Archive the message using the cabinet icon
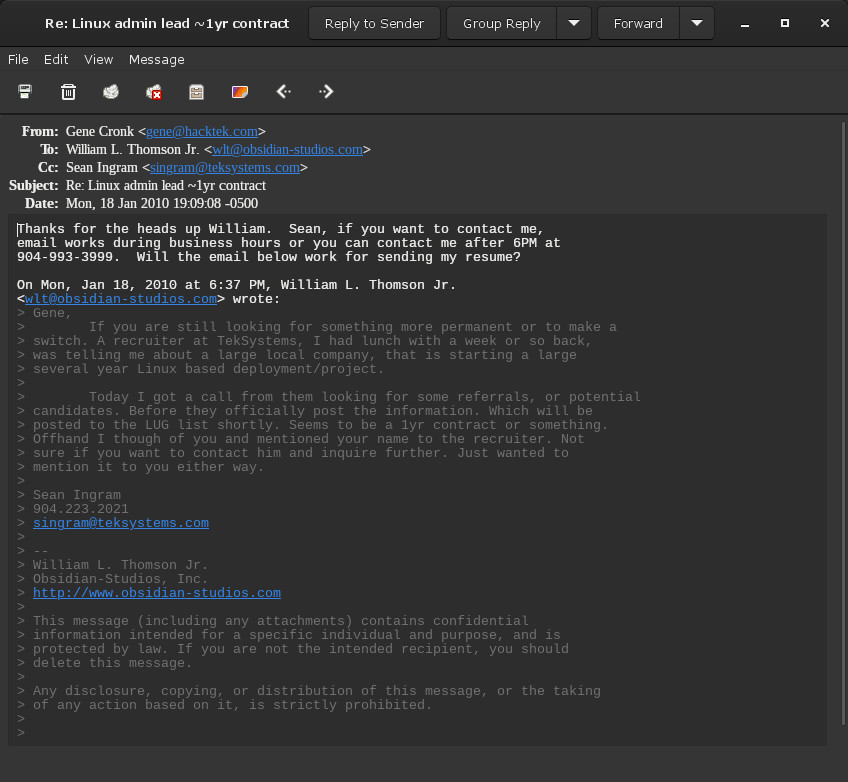This screenshot has width=848, height=782. click(197, 92)
